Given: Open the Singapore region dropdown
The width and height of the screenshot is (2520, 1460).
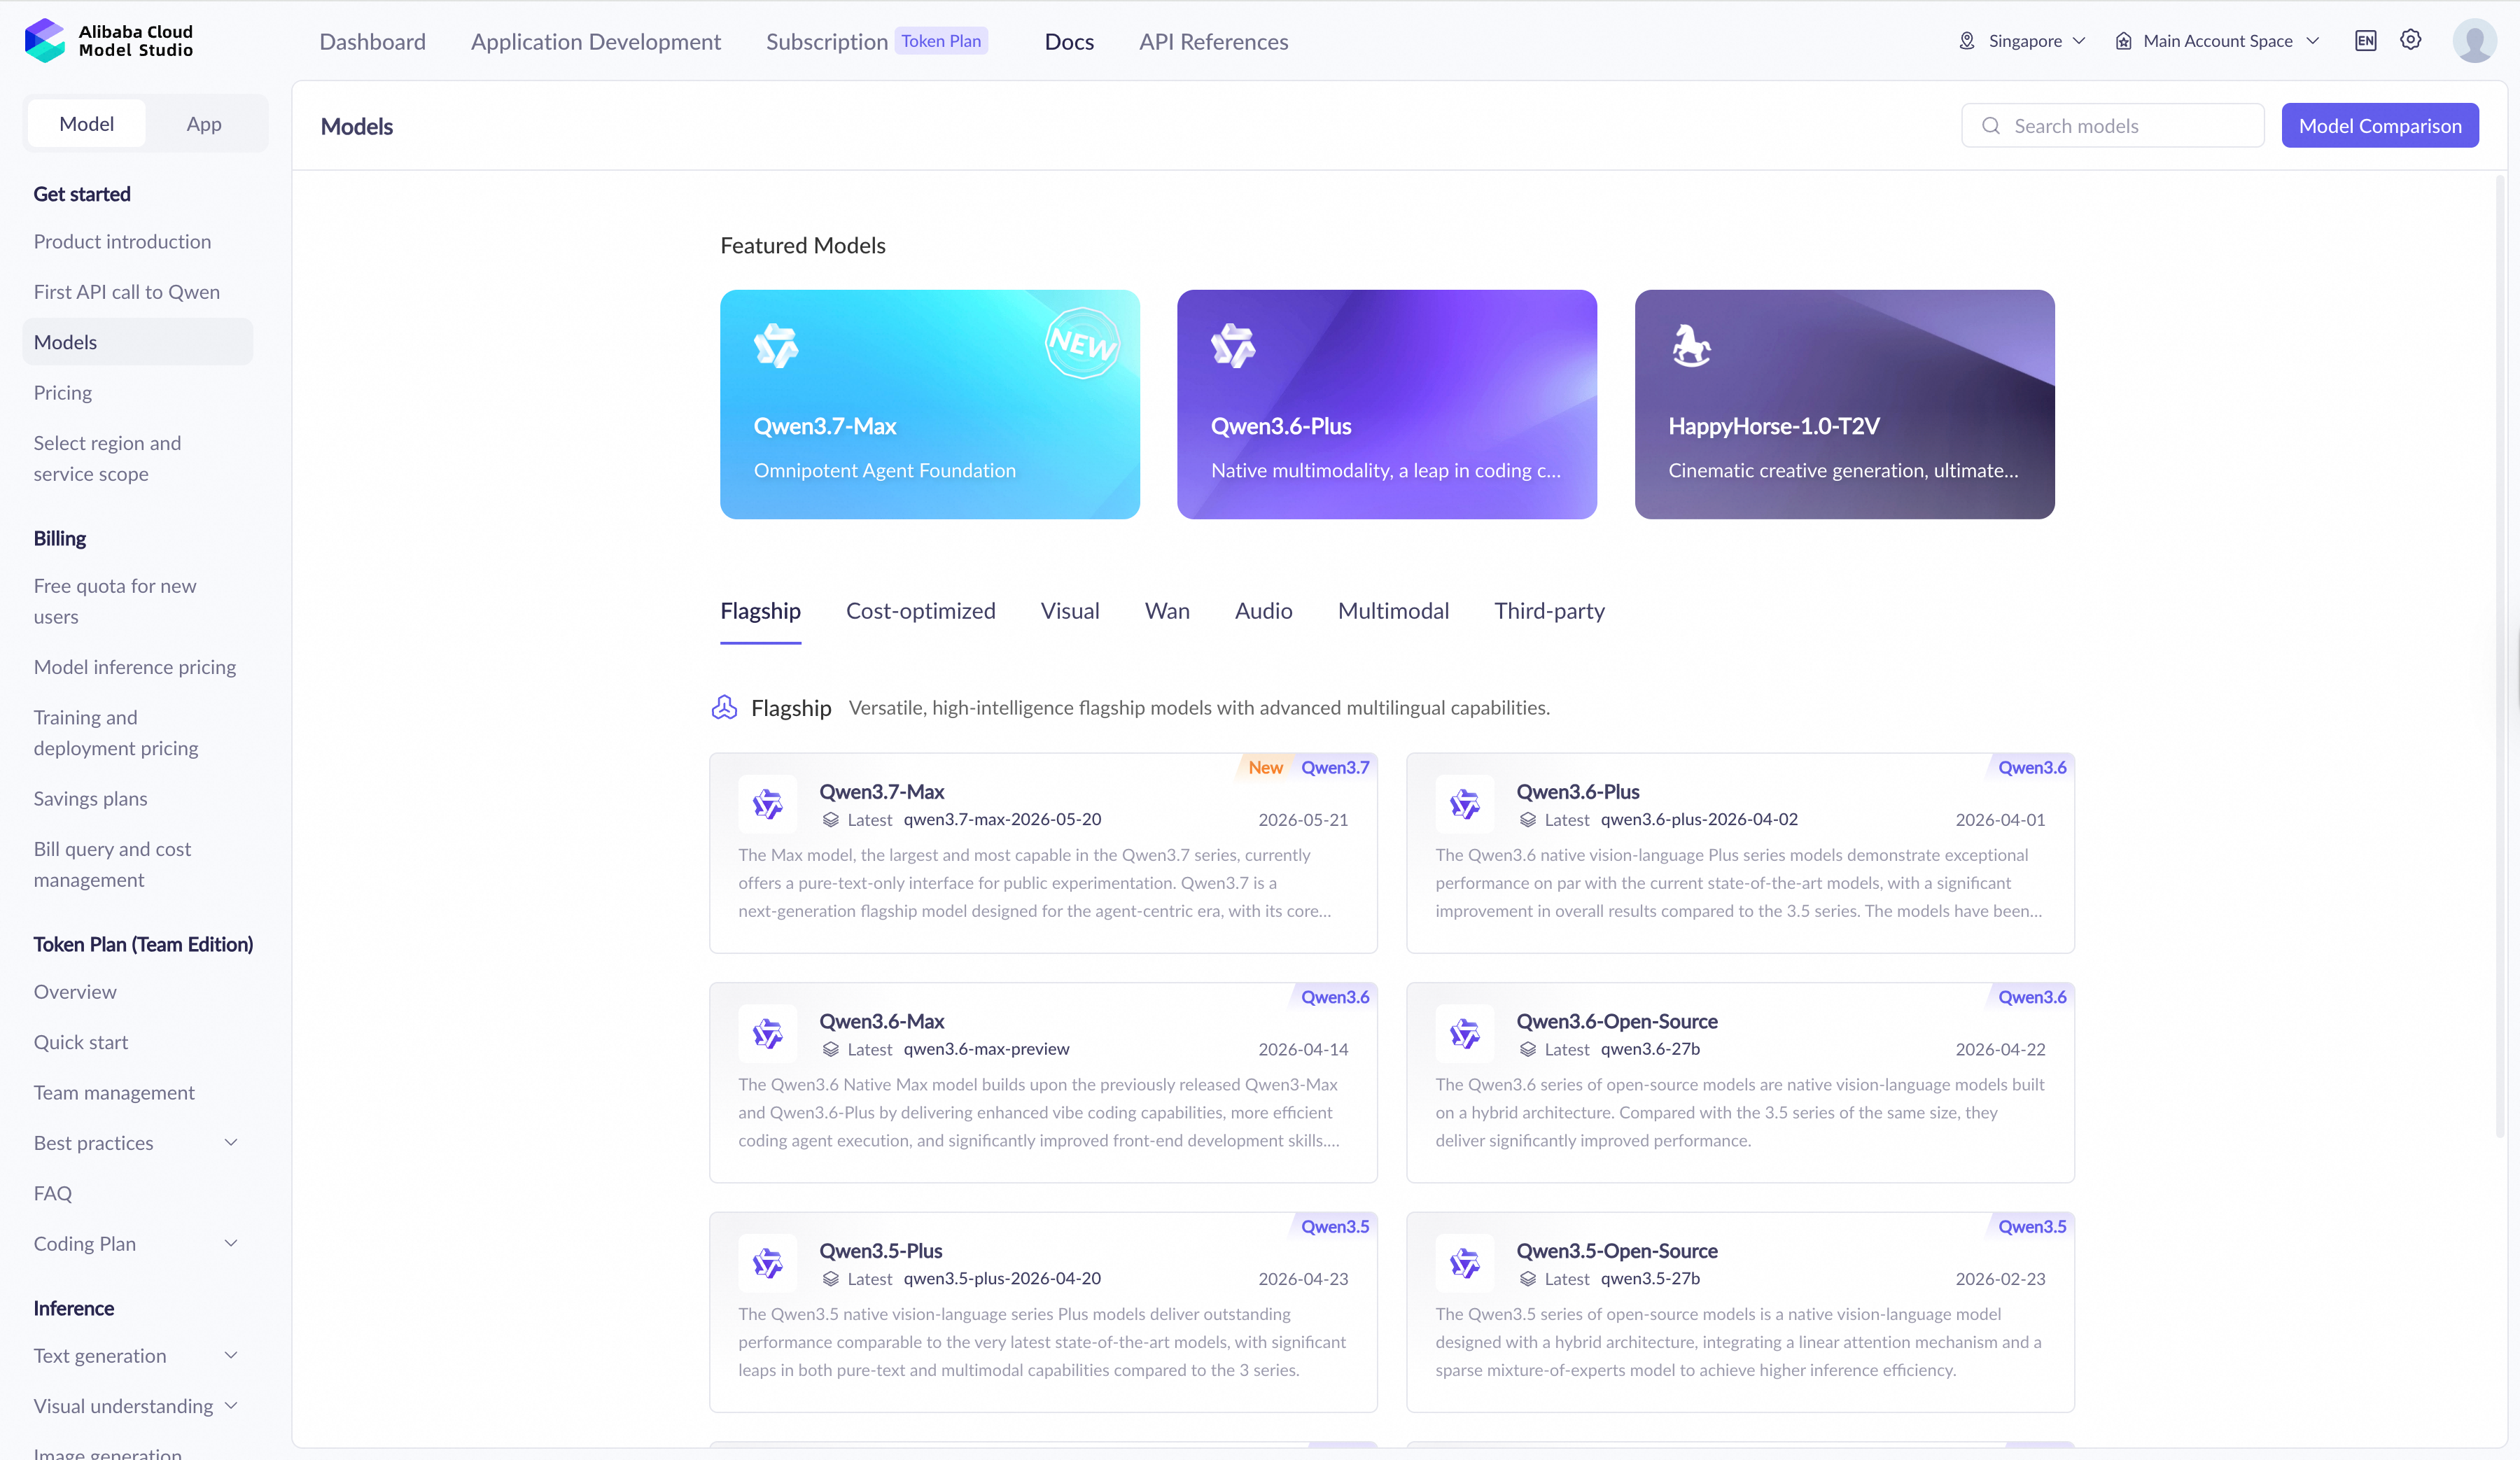Looking at the screenshot, I should [2024, 41].
